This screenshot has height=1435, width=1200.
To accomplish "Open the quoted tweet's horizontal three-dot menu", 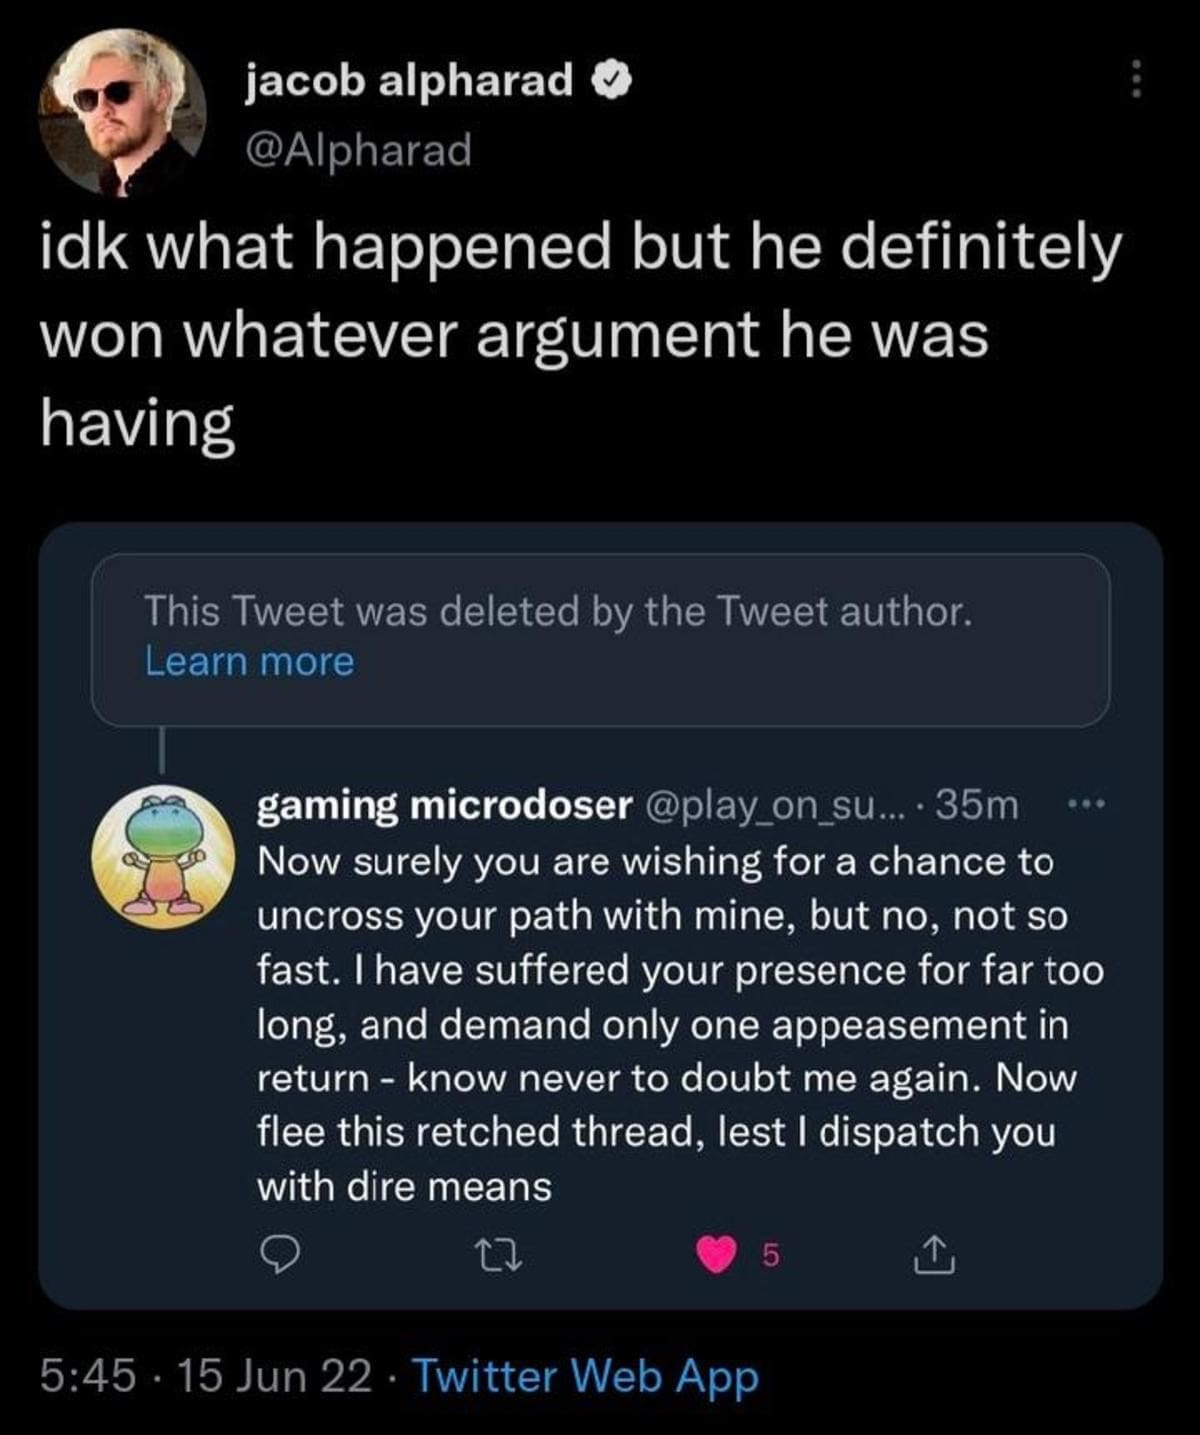I will [x=1084, y=805].
